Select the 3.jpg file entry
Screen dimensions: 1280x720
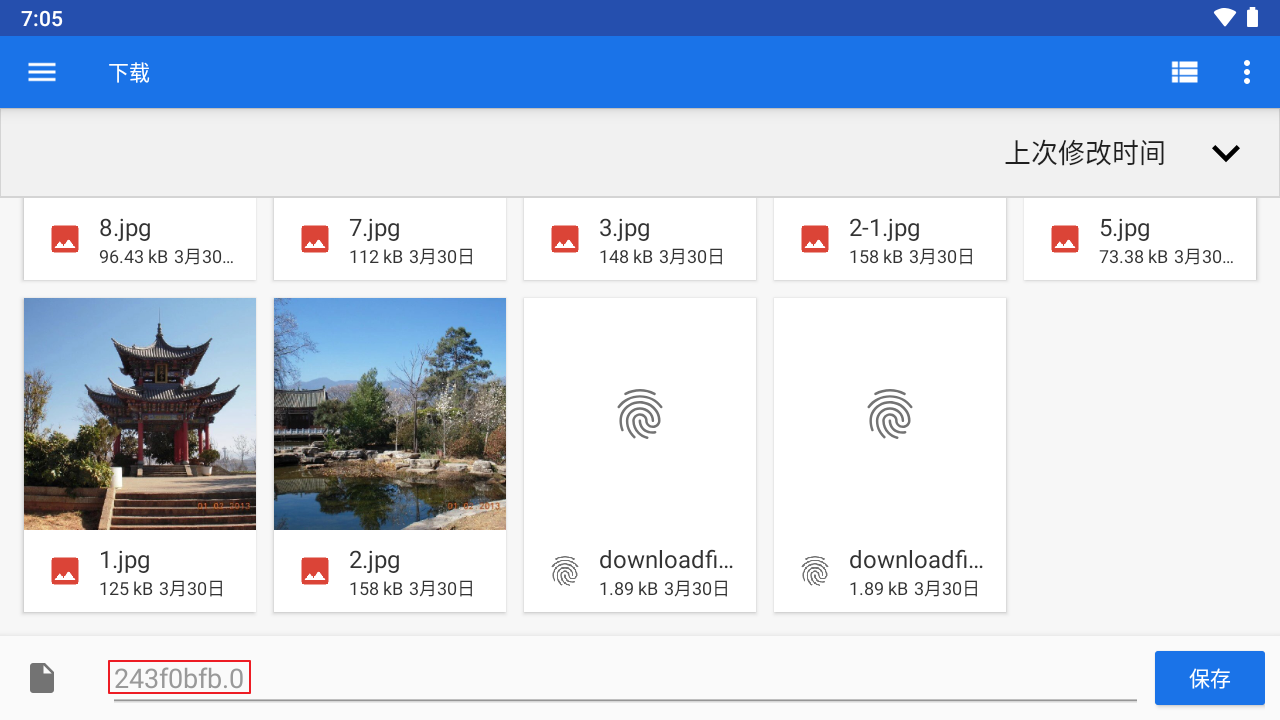point(640,239)
